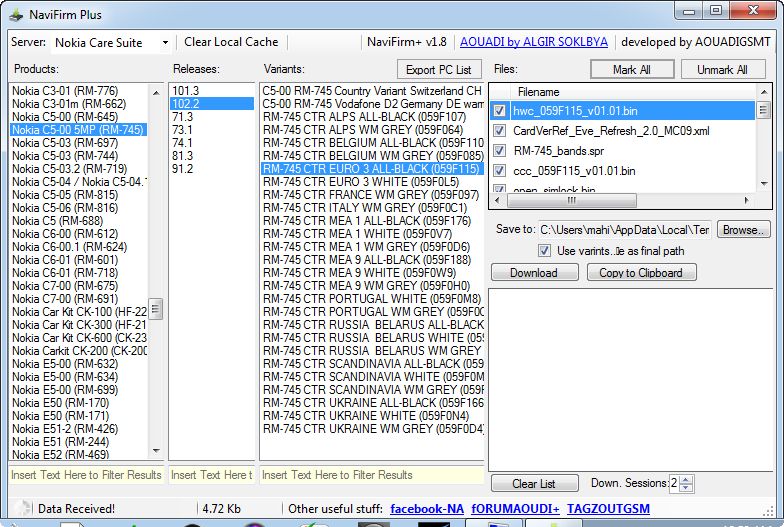Select product Nokia C7-00 (RM-675)
The width and height of the screenshot is (784, 527).
78,286
